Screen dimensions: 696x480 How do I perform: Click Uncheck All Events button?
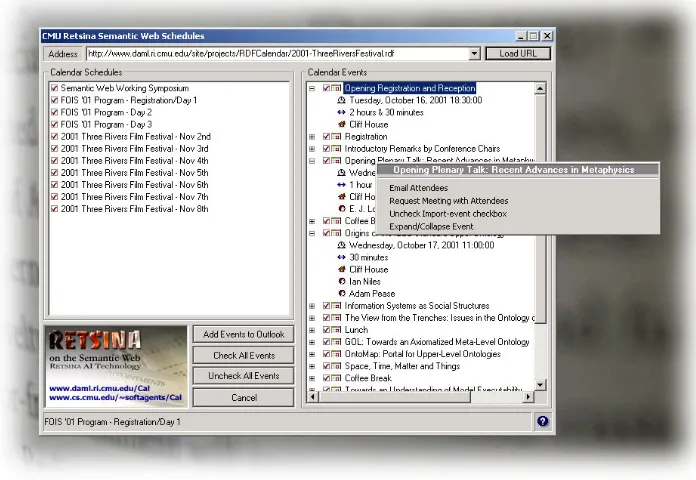243,376
